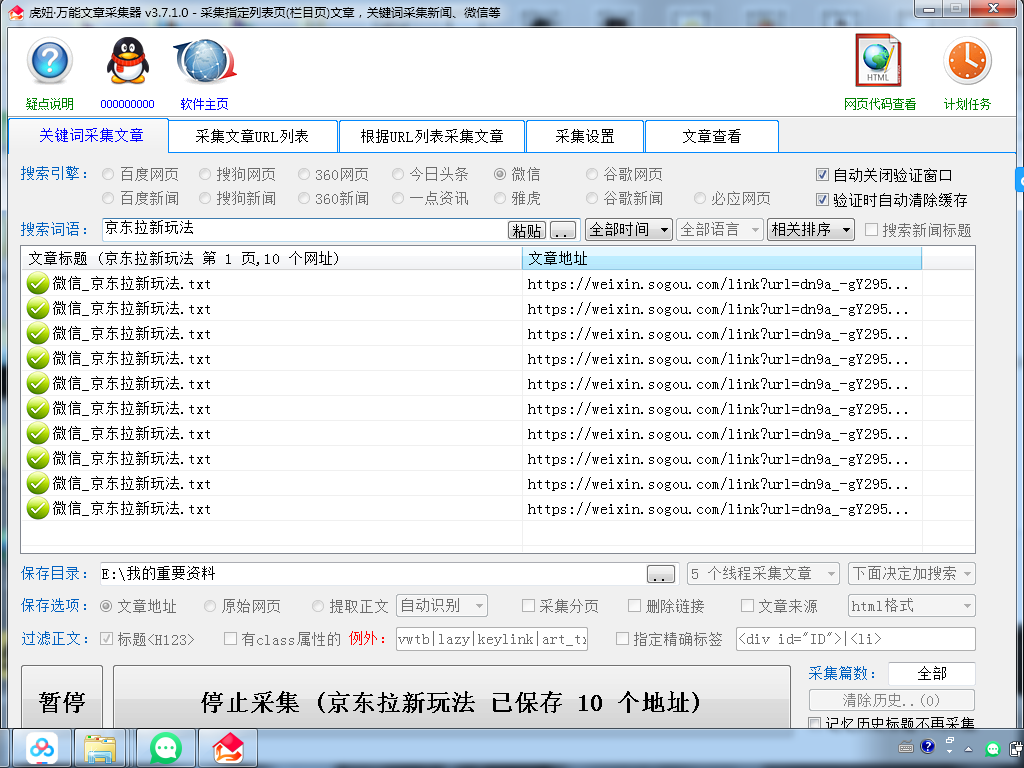Enable 搜索新闻标题 checkbox
Image resolution: width=1024 pixels, height=768 pixels.
(871, 230)
